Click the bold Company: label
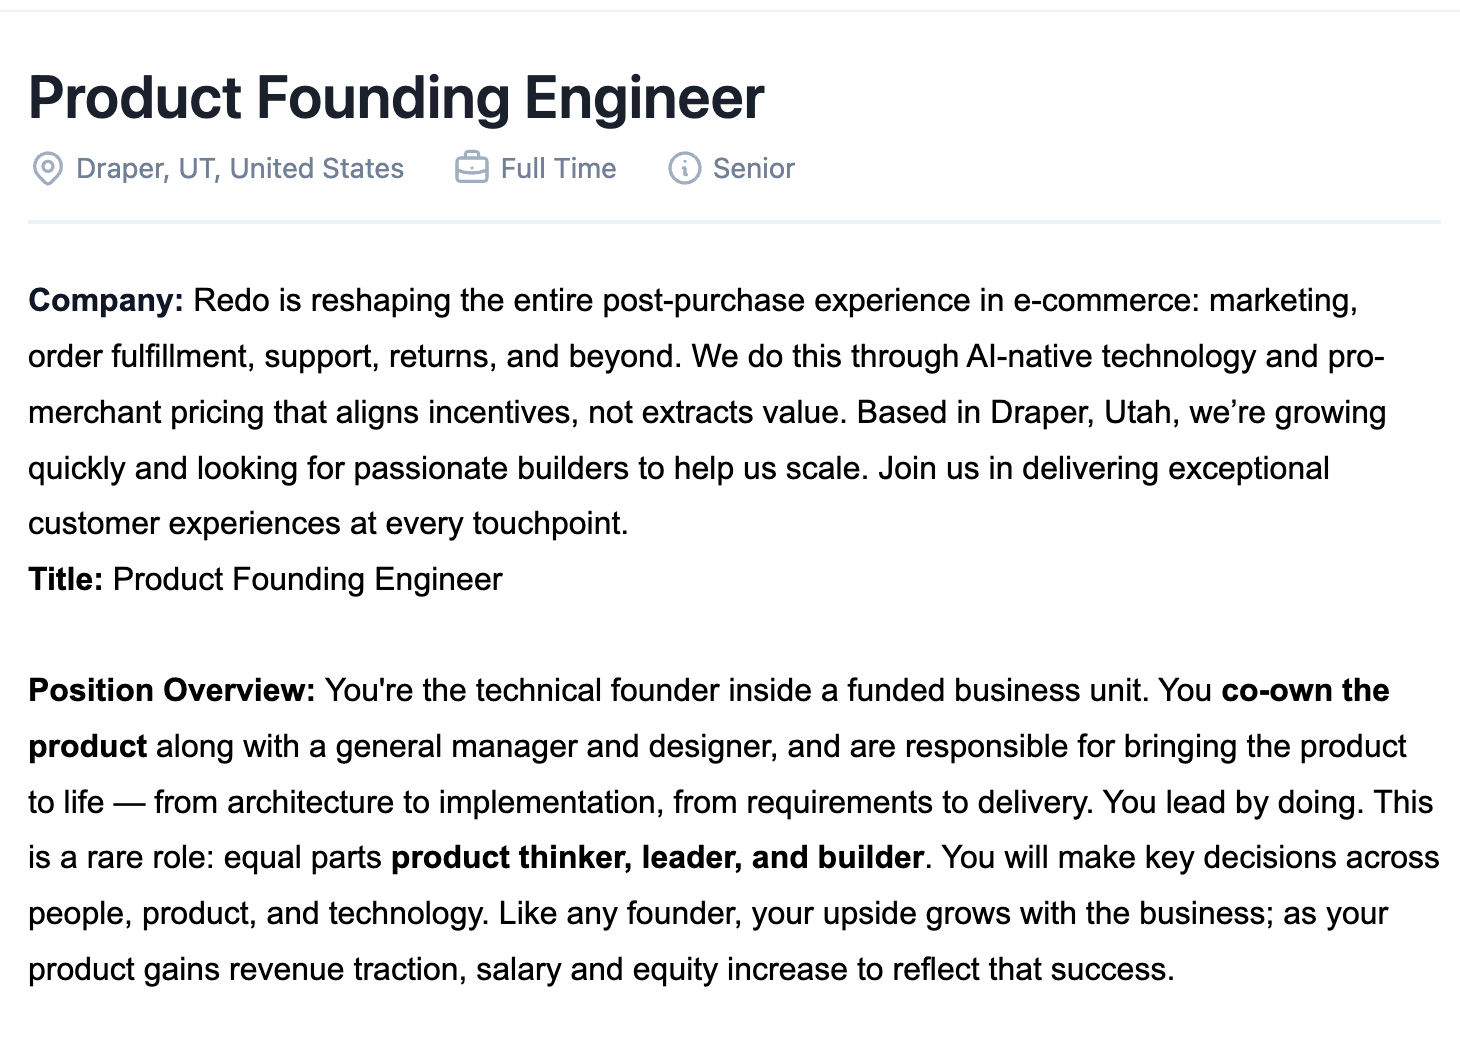Image resolution: width=1460 pixels, height=1044 pixels. (106, 300)
